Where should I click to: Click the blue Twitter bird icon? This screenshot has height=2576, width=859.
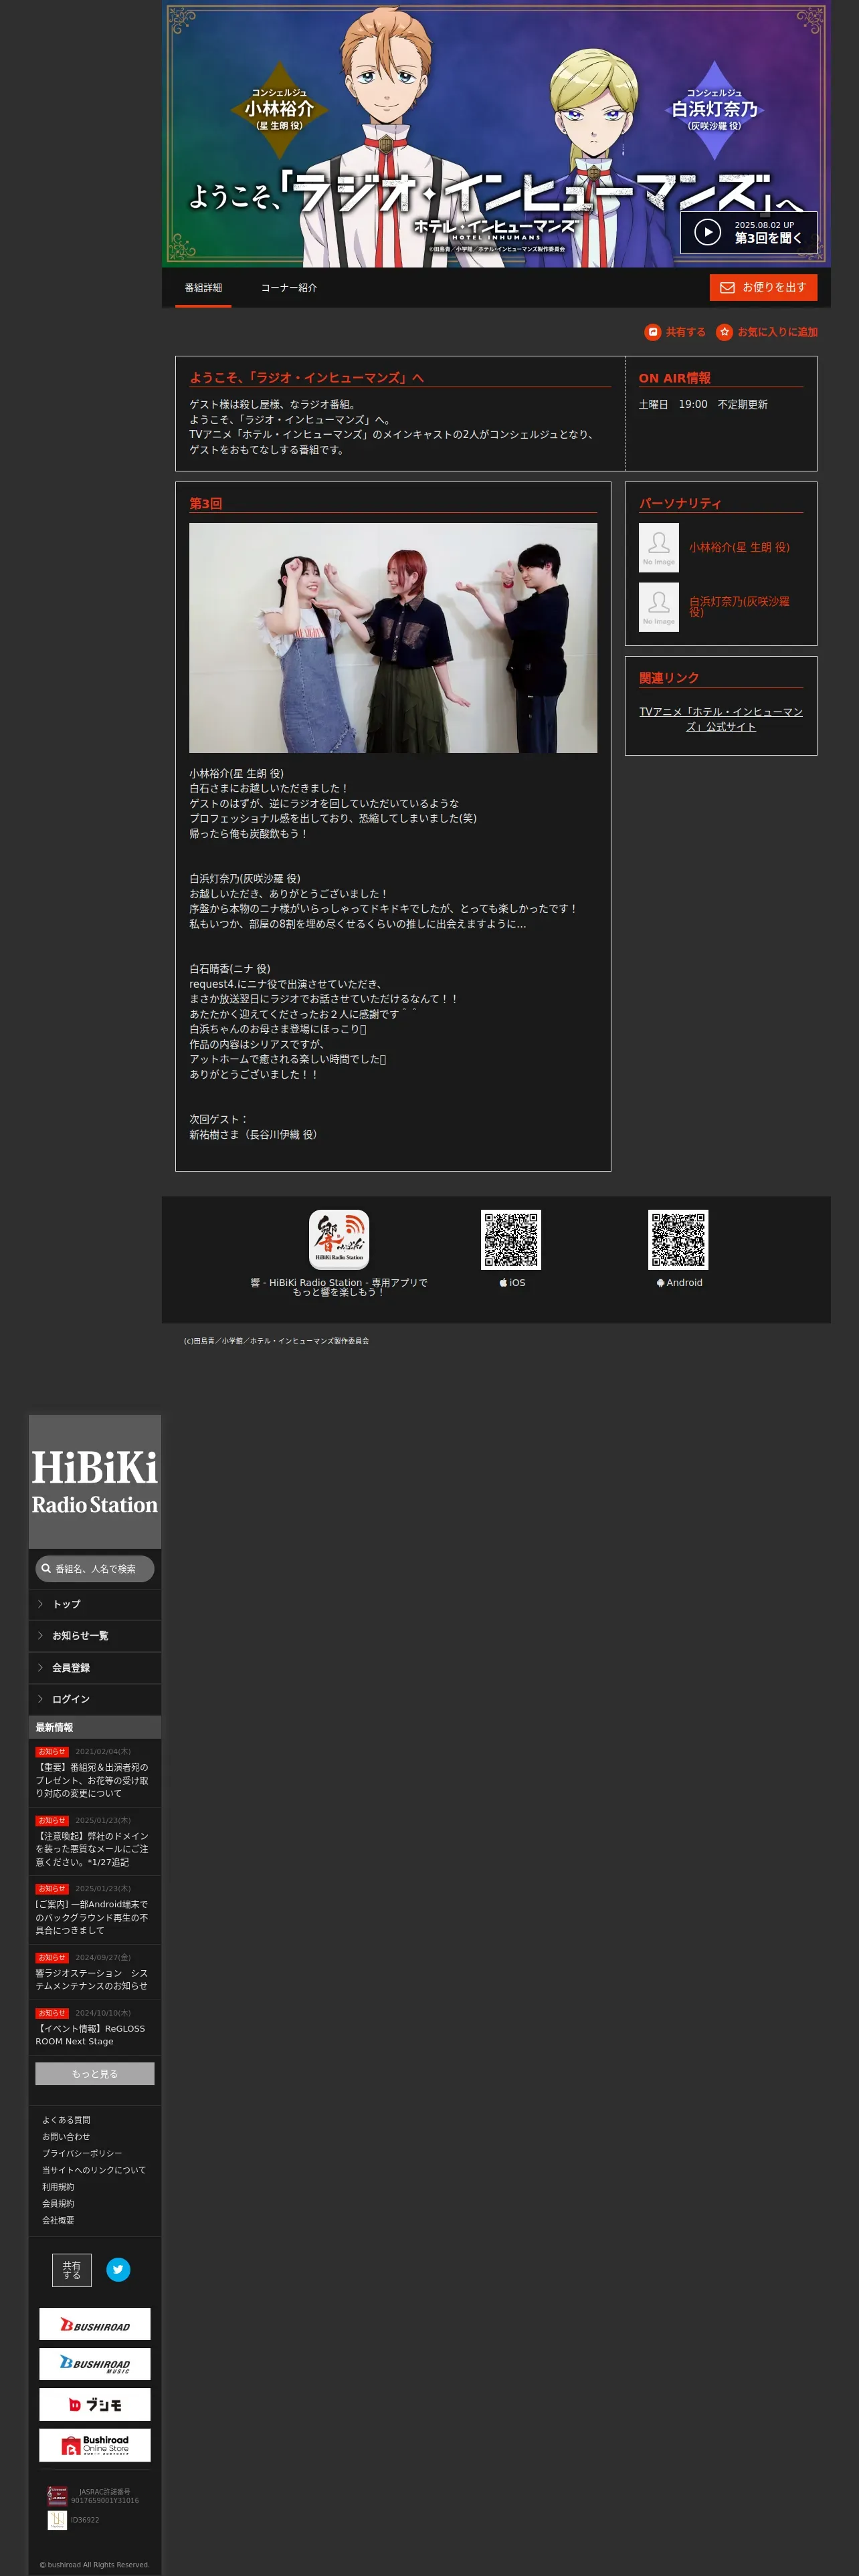[x=118, y=2270]
